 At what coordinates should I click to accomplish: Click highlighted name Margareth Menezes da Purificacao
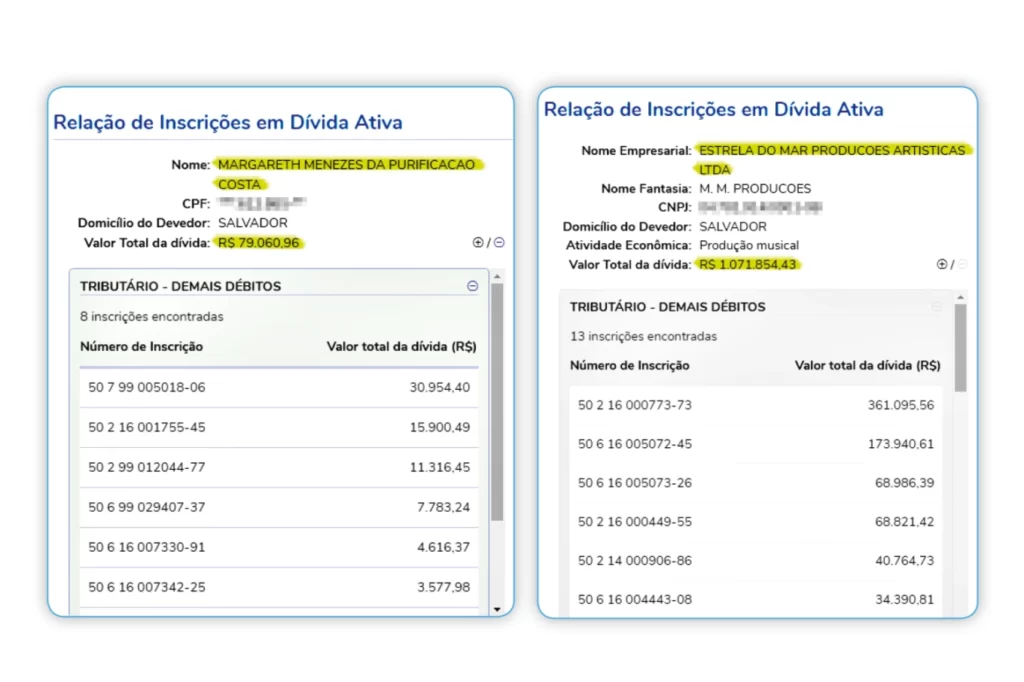click(347, 165)
